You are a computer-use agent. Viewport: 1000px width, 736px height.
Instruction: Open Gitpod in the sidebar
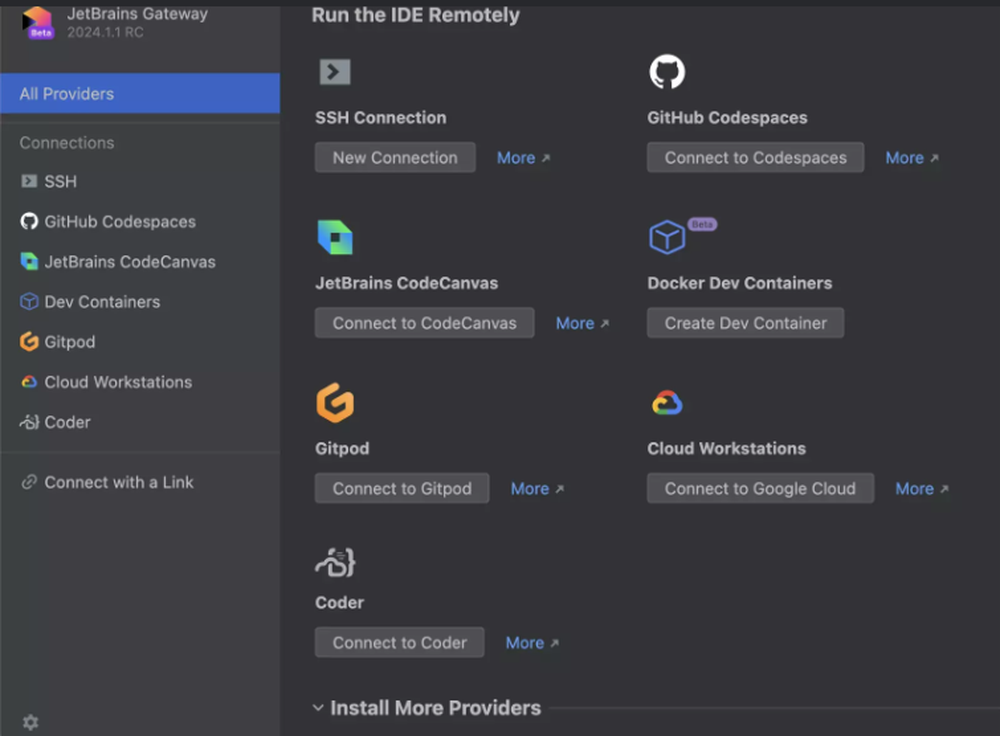(x=140, y=342)
